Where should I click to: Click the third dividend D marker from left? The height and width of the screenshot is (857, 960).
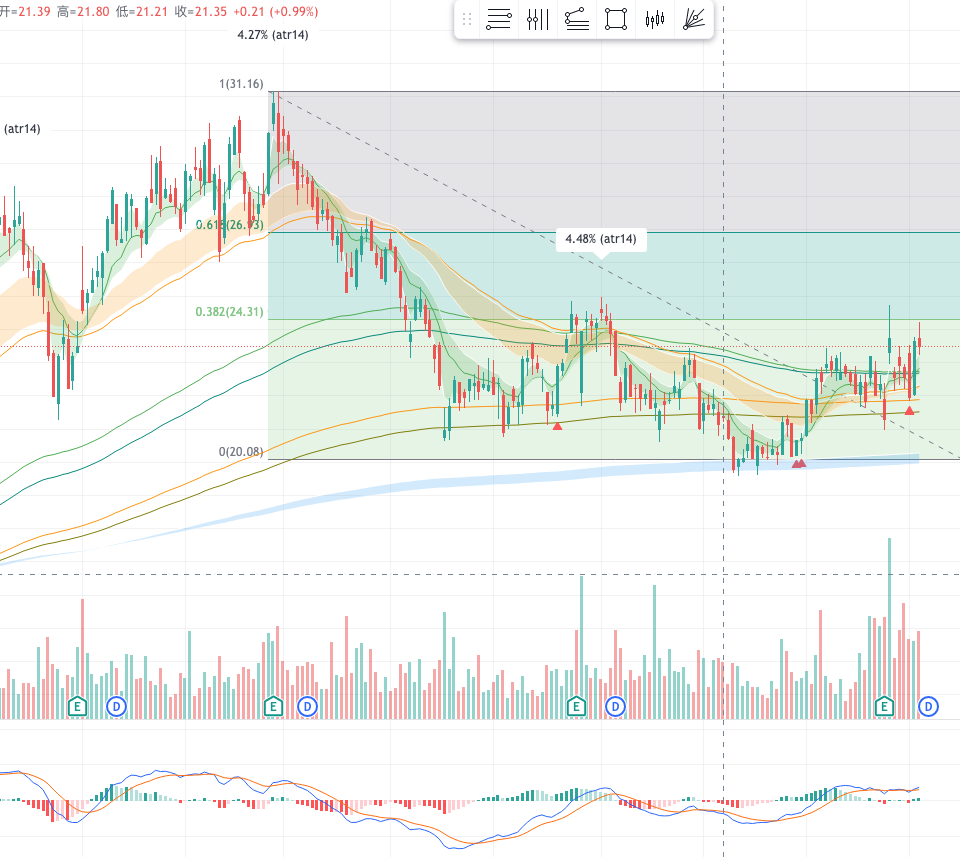pyautogui.click(x=615, y=706)
